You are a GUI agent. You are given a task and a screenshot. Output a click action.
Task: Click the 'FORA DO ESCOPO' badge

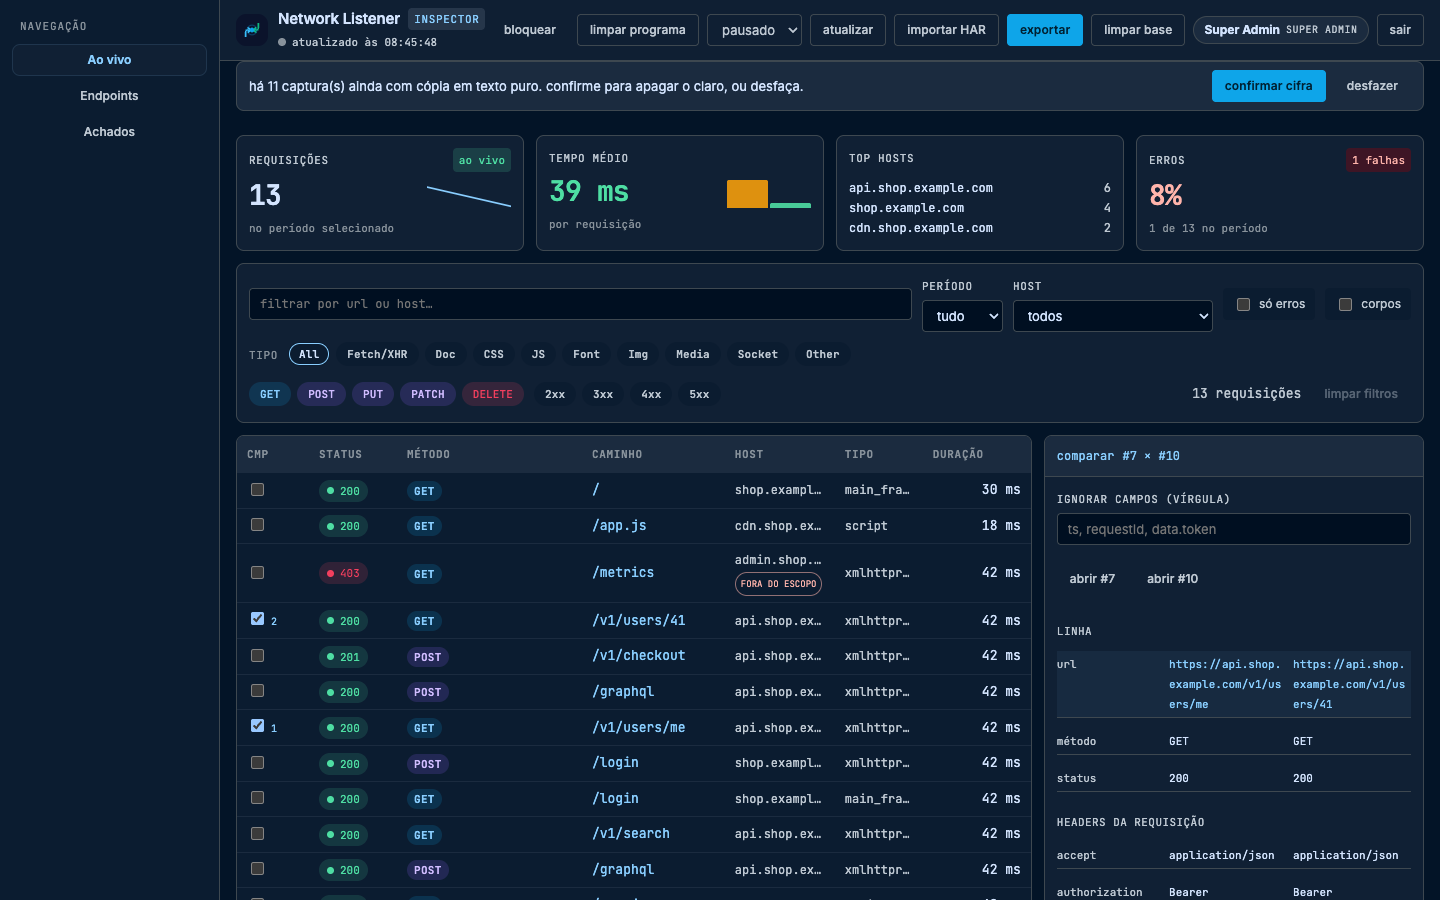point(778,584)
